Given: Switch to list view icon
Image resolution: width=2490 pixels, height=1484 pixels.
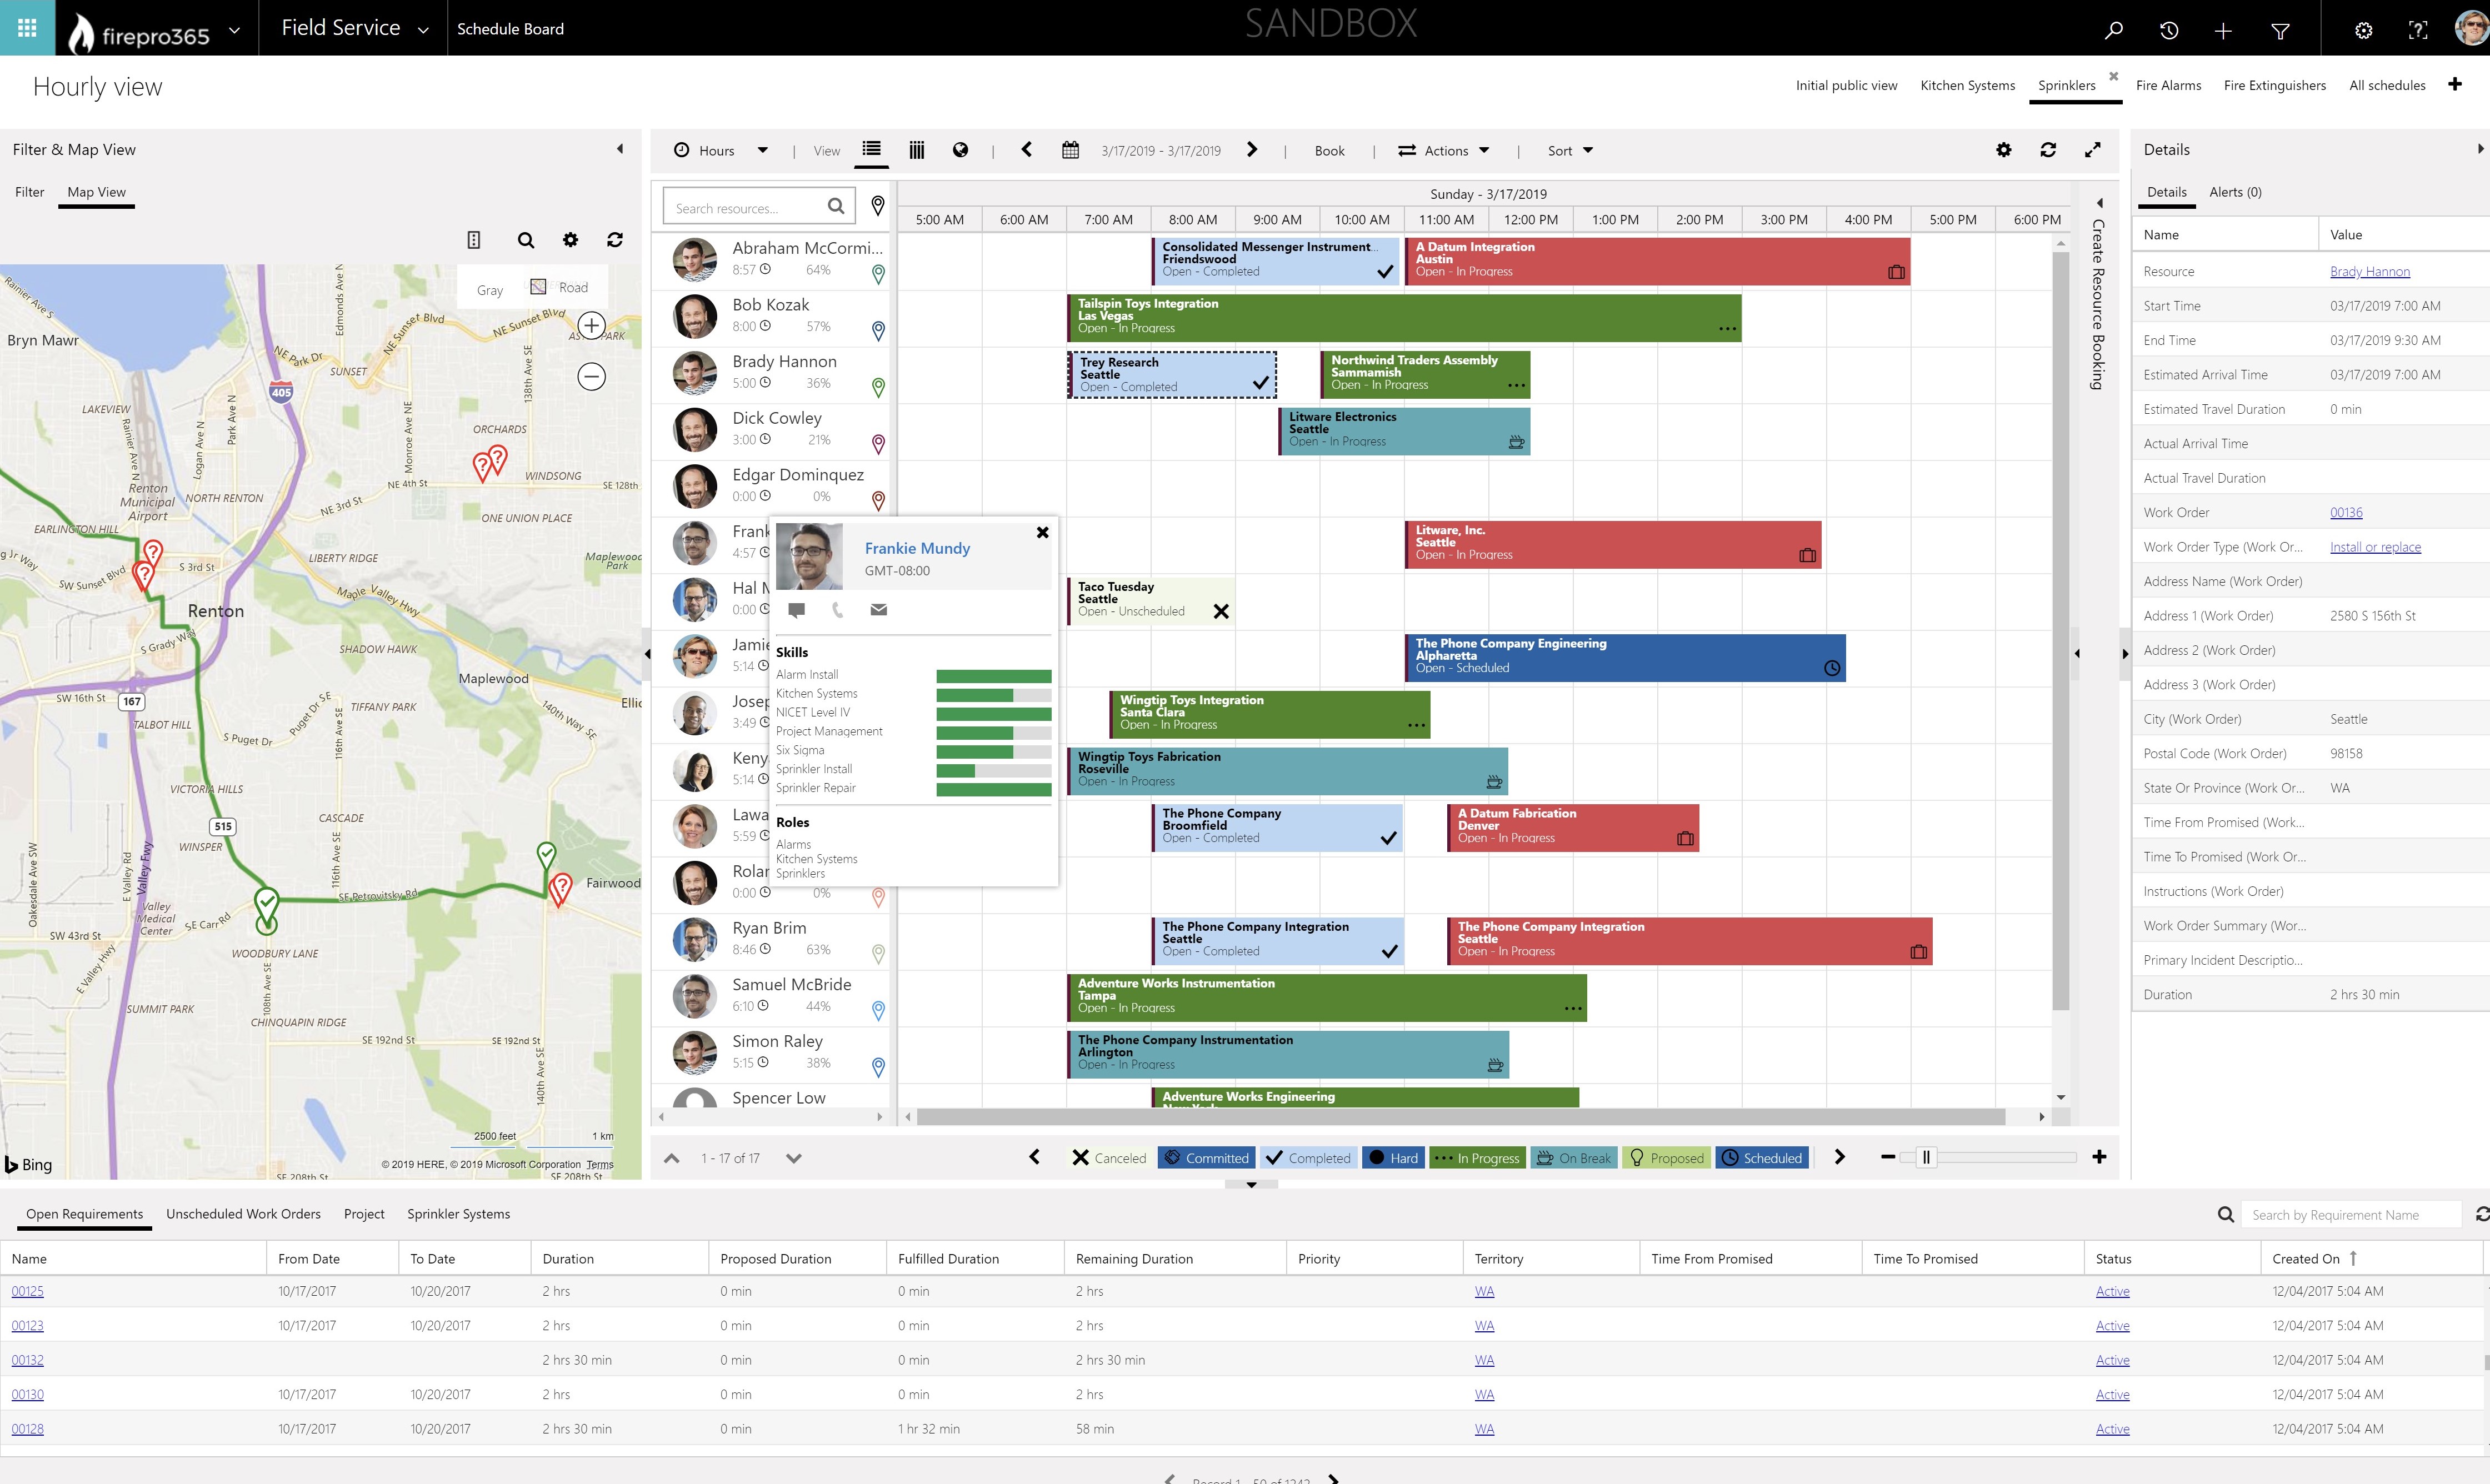Looking at the screenshot, I should coord(871,150).
